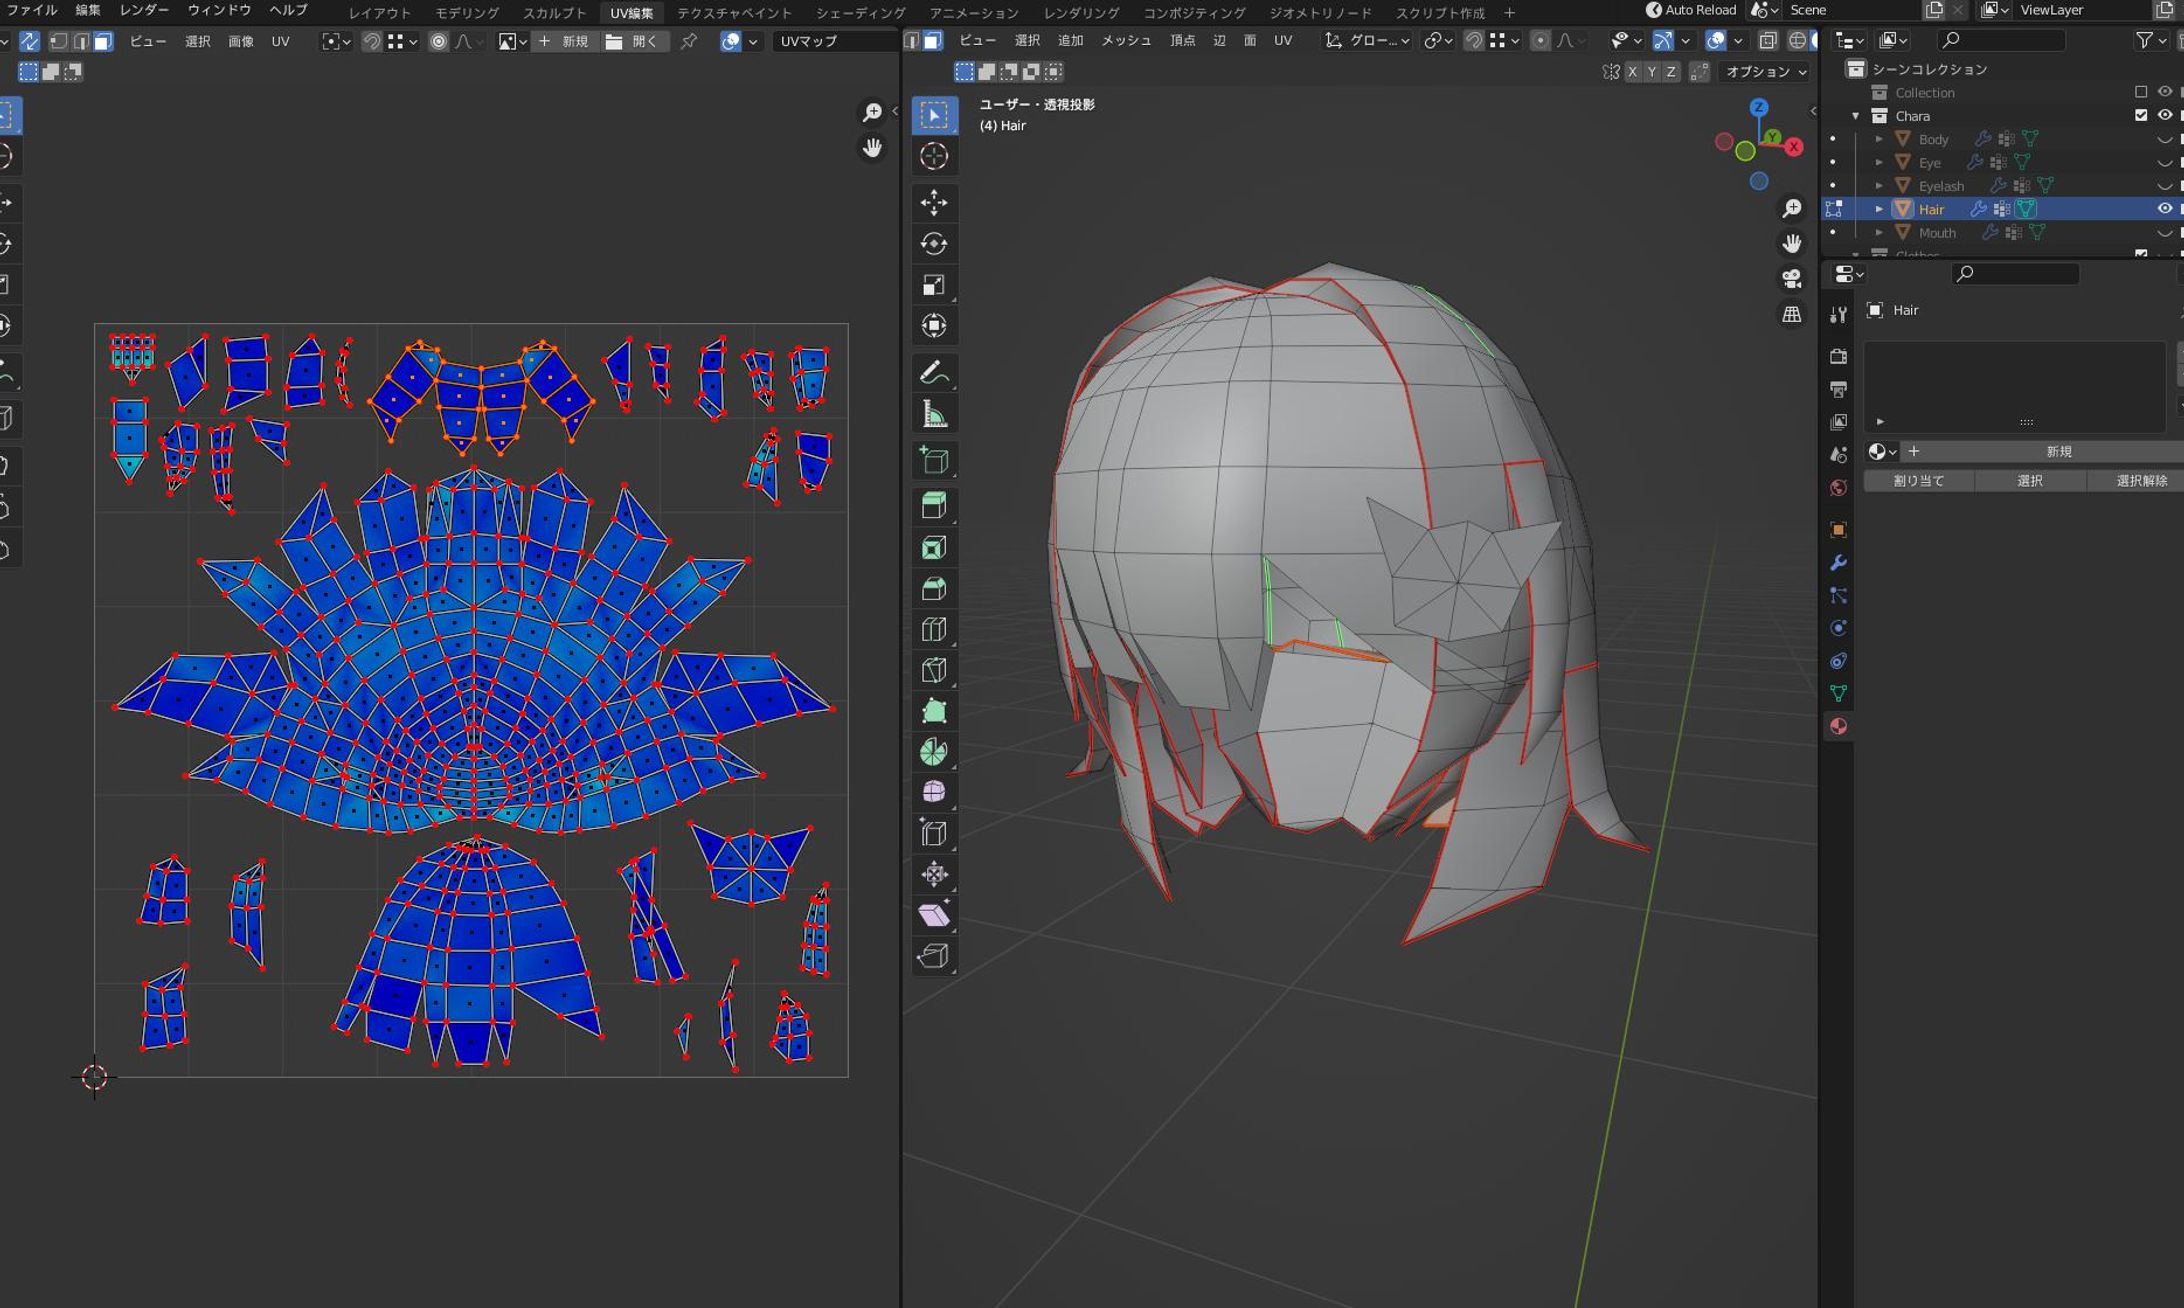Expand the Hair object in outliner
This screenshot has width=2184, height=1308.
tap(1879, 209)
